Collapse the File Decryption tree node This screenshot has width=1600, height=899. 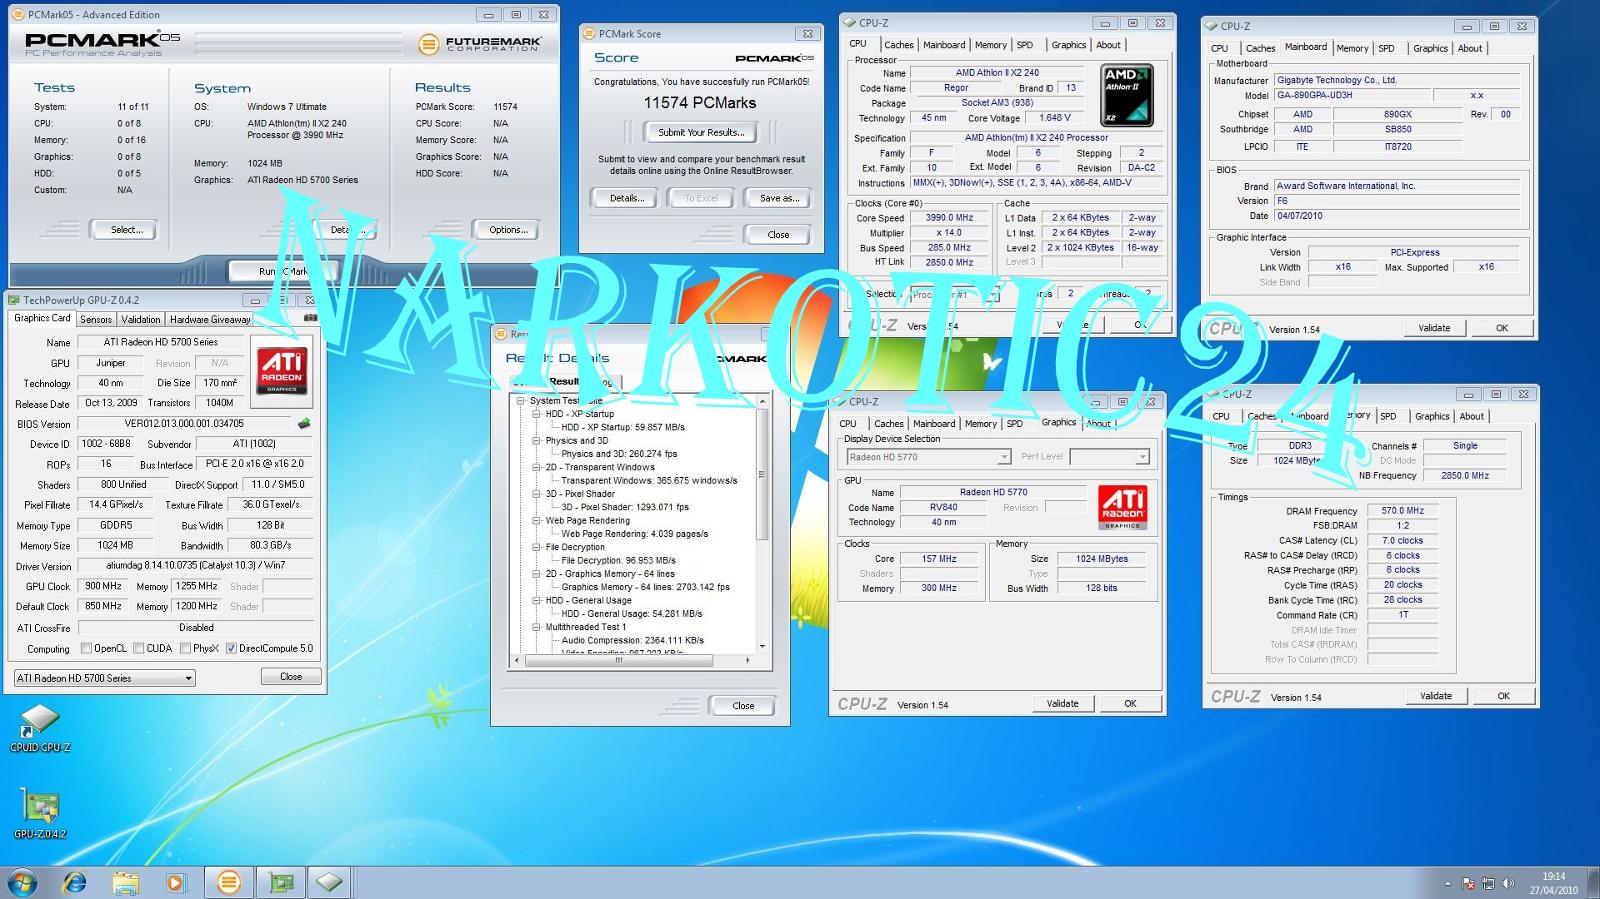coord(536,547)
